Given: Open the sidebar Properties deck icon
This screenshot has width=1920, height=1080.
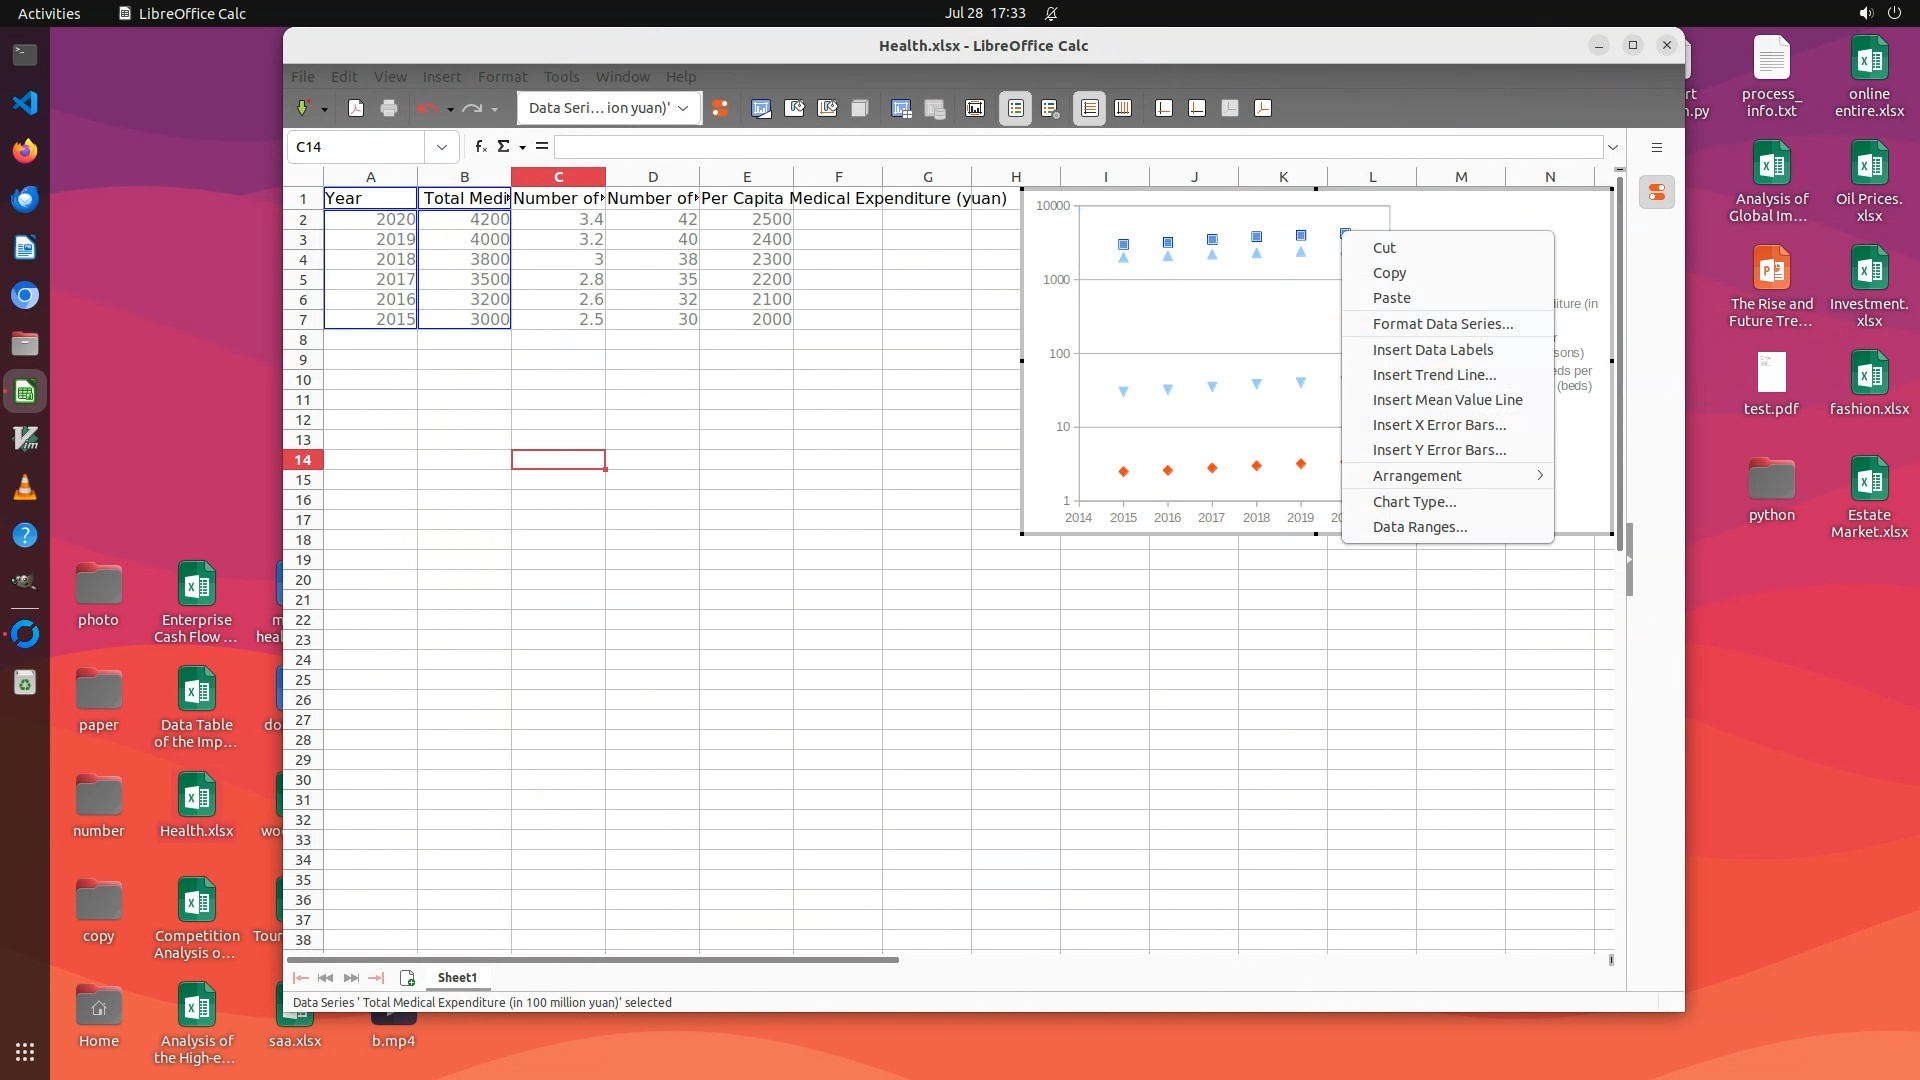Looking at the screenshot, I should 1657,192.
